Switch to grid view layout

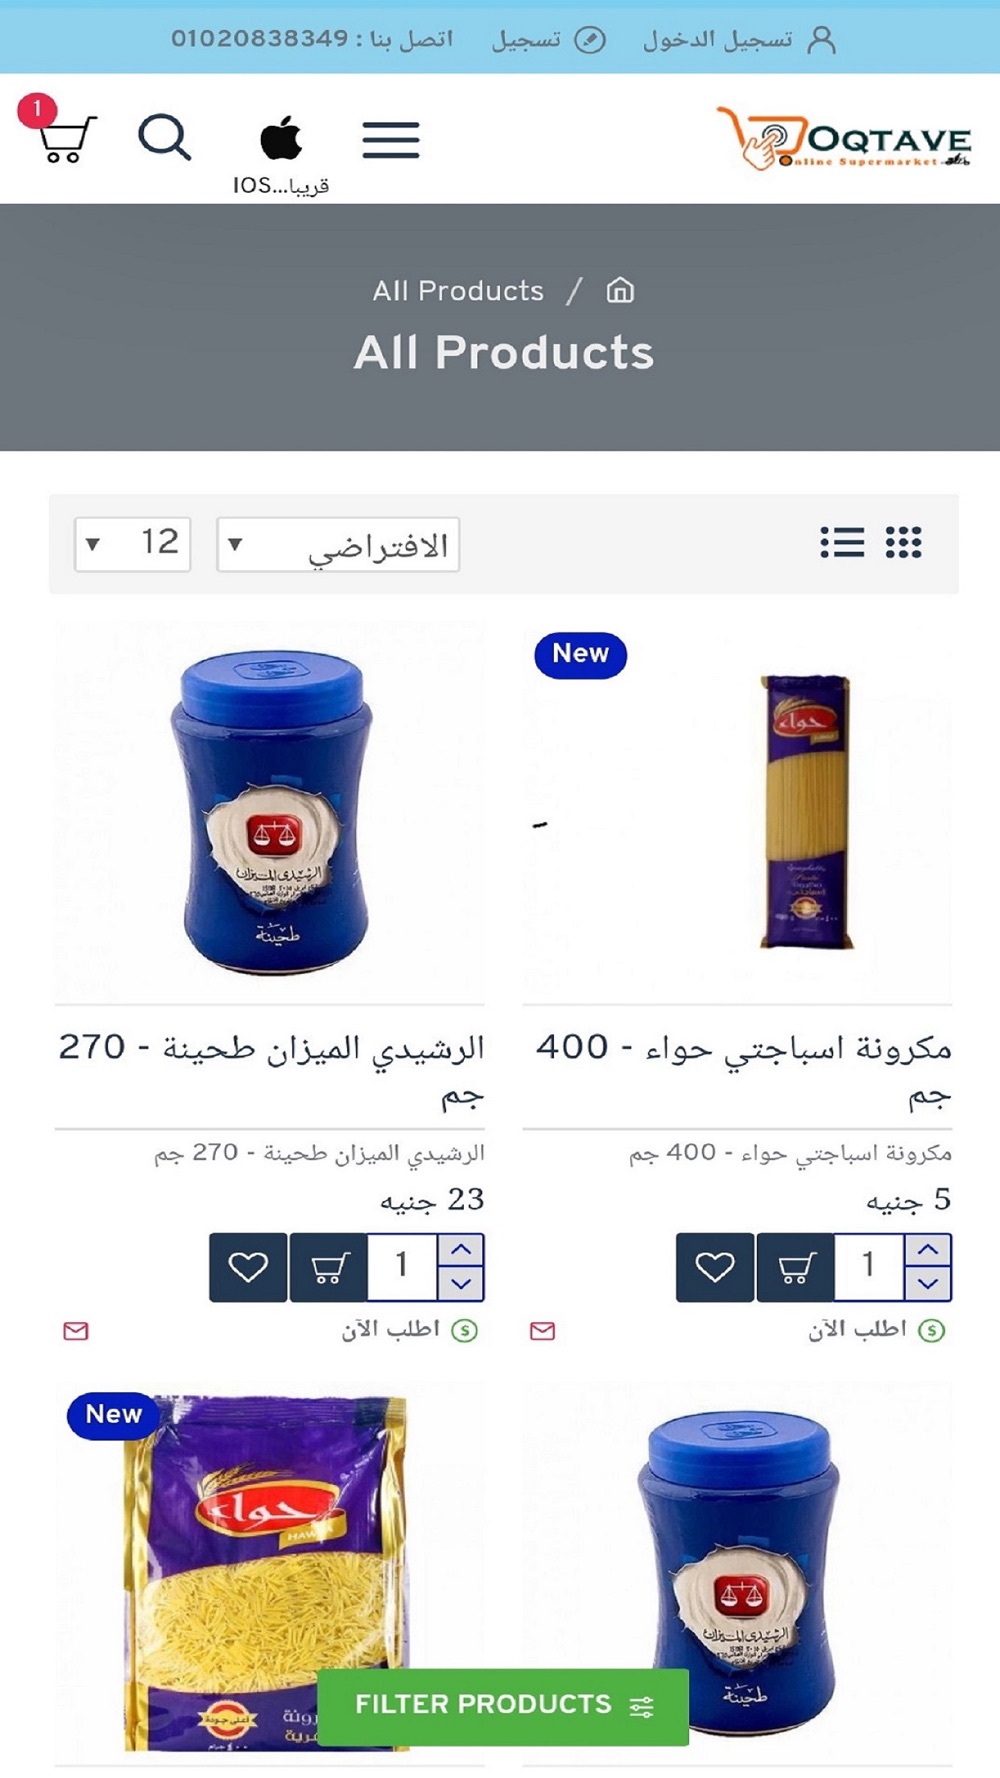click(x=904, y=542)
